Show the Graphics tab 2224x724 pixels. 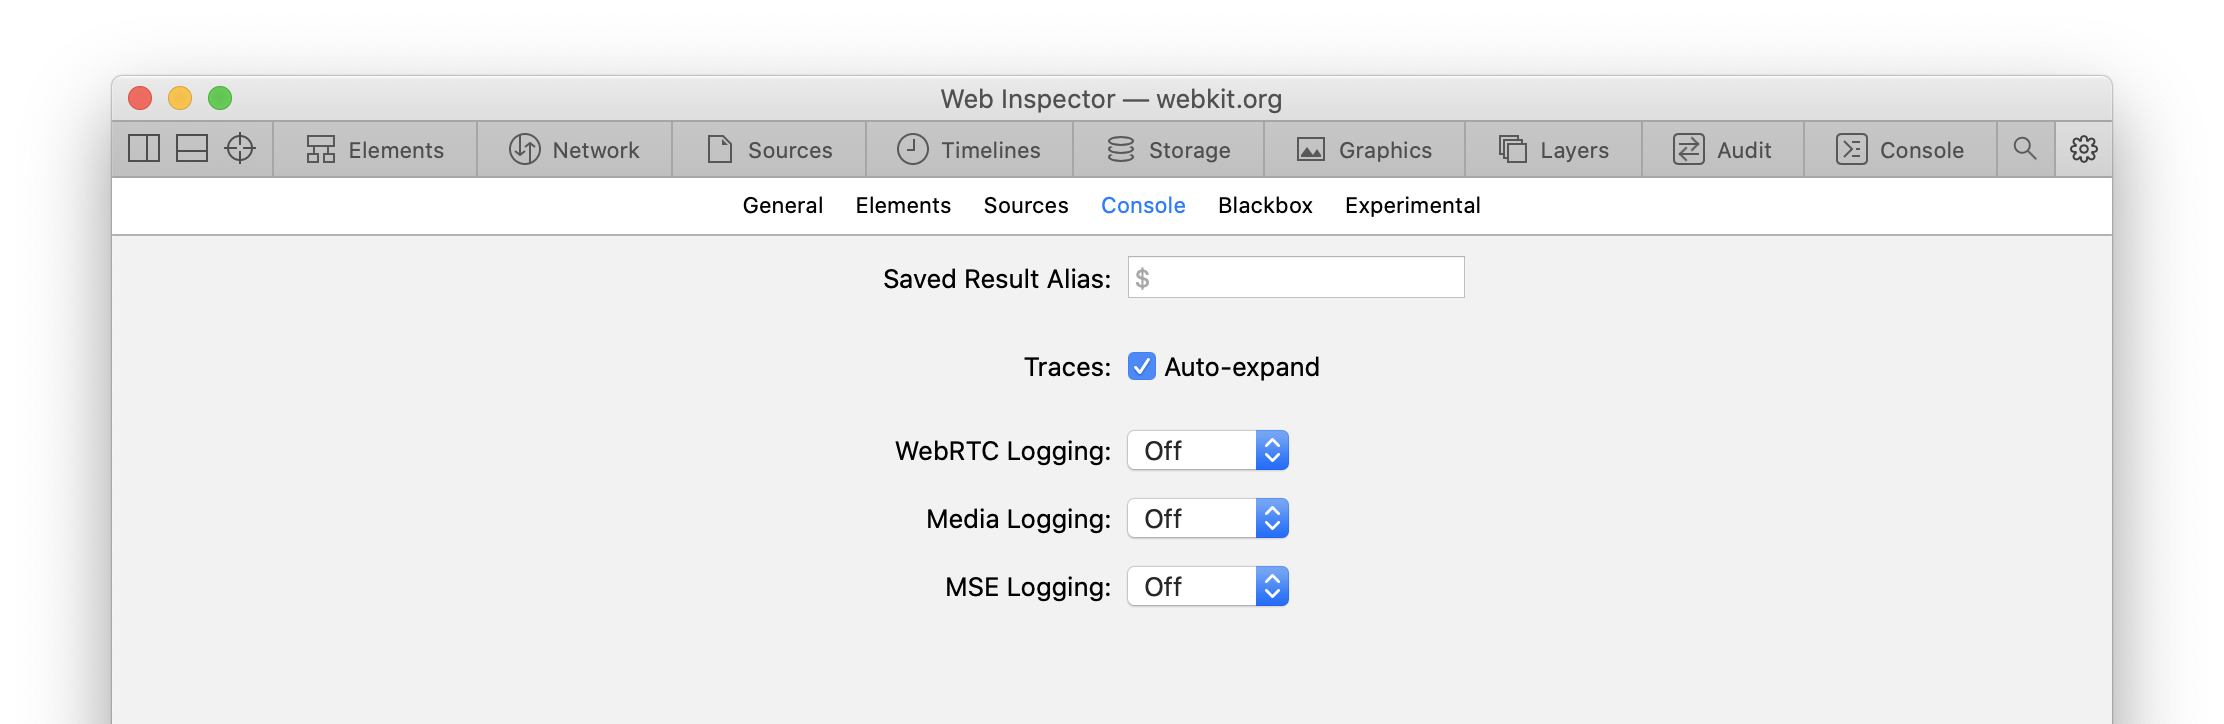click(1365, 150)
